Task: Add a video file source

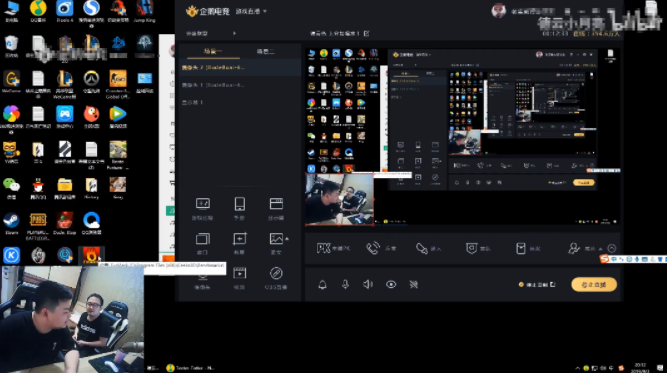Action: coord(239,278)
